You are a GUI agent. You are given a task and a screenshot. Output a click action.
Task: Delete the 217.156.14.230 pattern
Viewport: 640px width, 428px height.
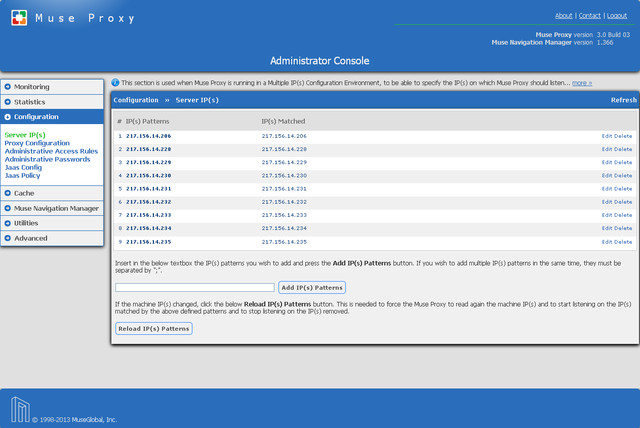pos(623,175)
